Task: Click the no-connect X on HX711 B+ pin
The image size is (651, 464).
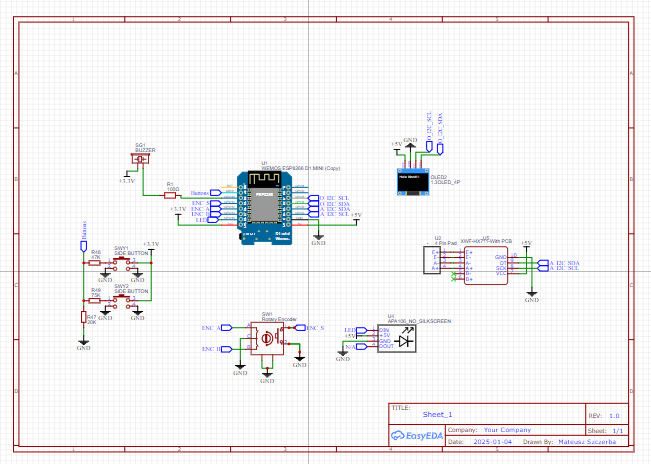Action: (x=453, y=279)
